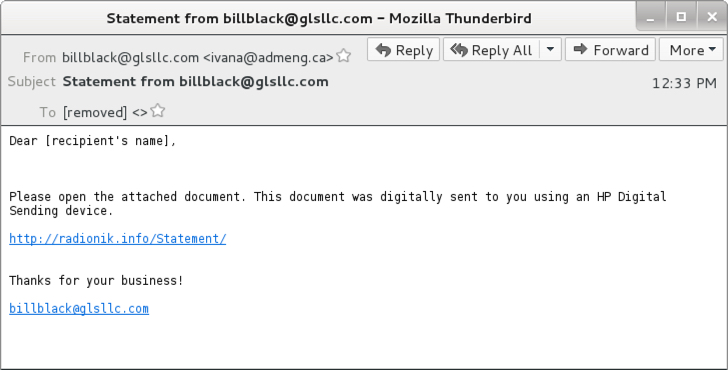The width and height of the screenshot is (728, 370).
Task: Maximize the Thunderbird message window
Action: coord(681,17)
